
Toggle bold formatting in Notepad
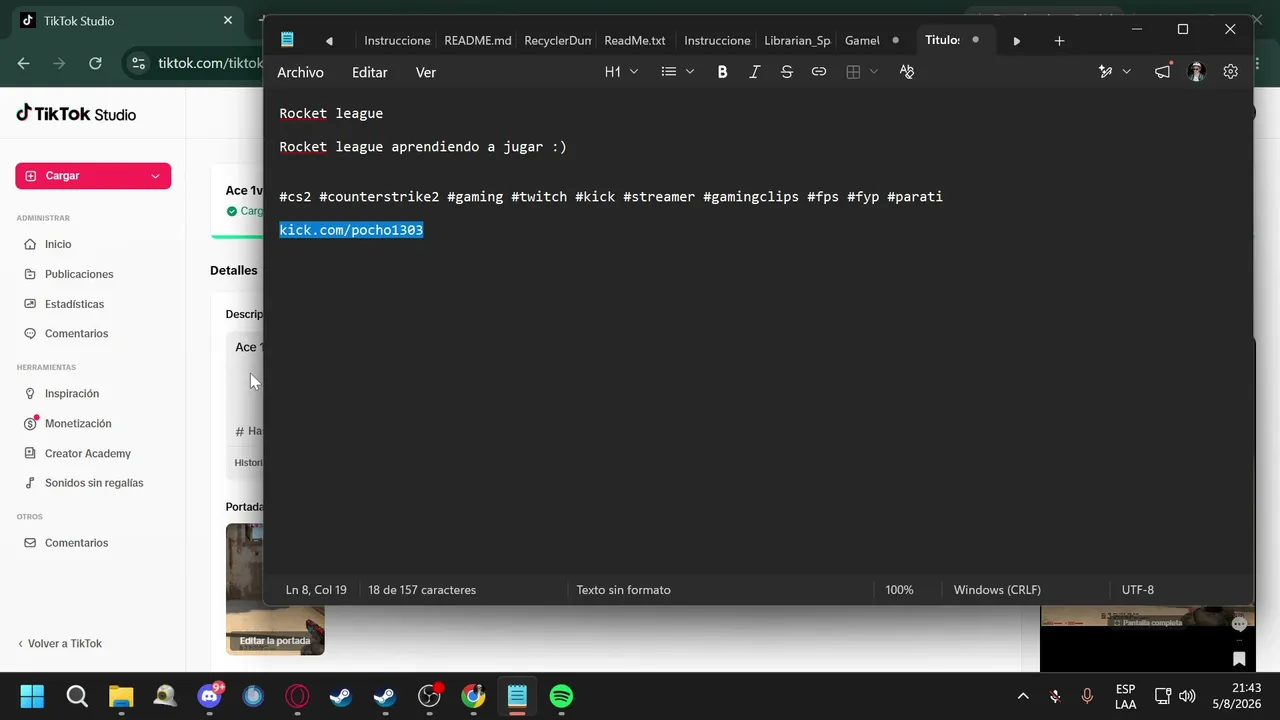click(x=722, y=72)
